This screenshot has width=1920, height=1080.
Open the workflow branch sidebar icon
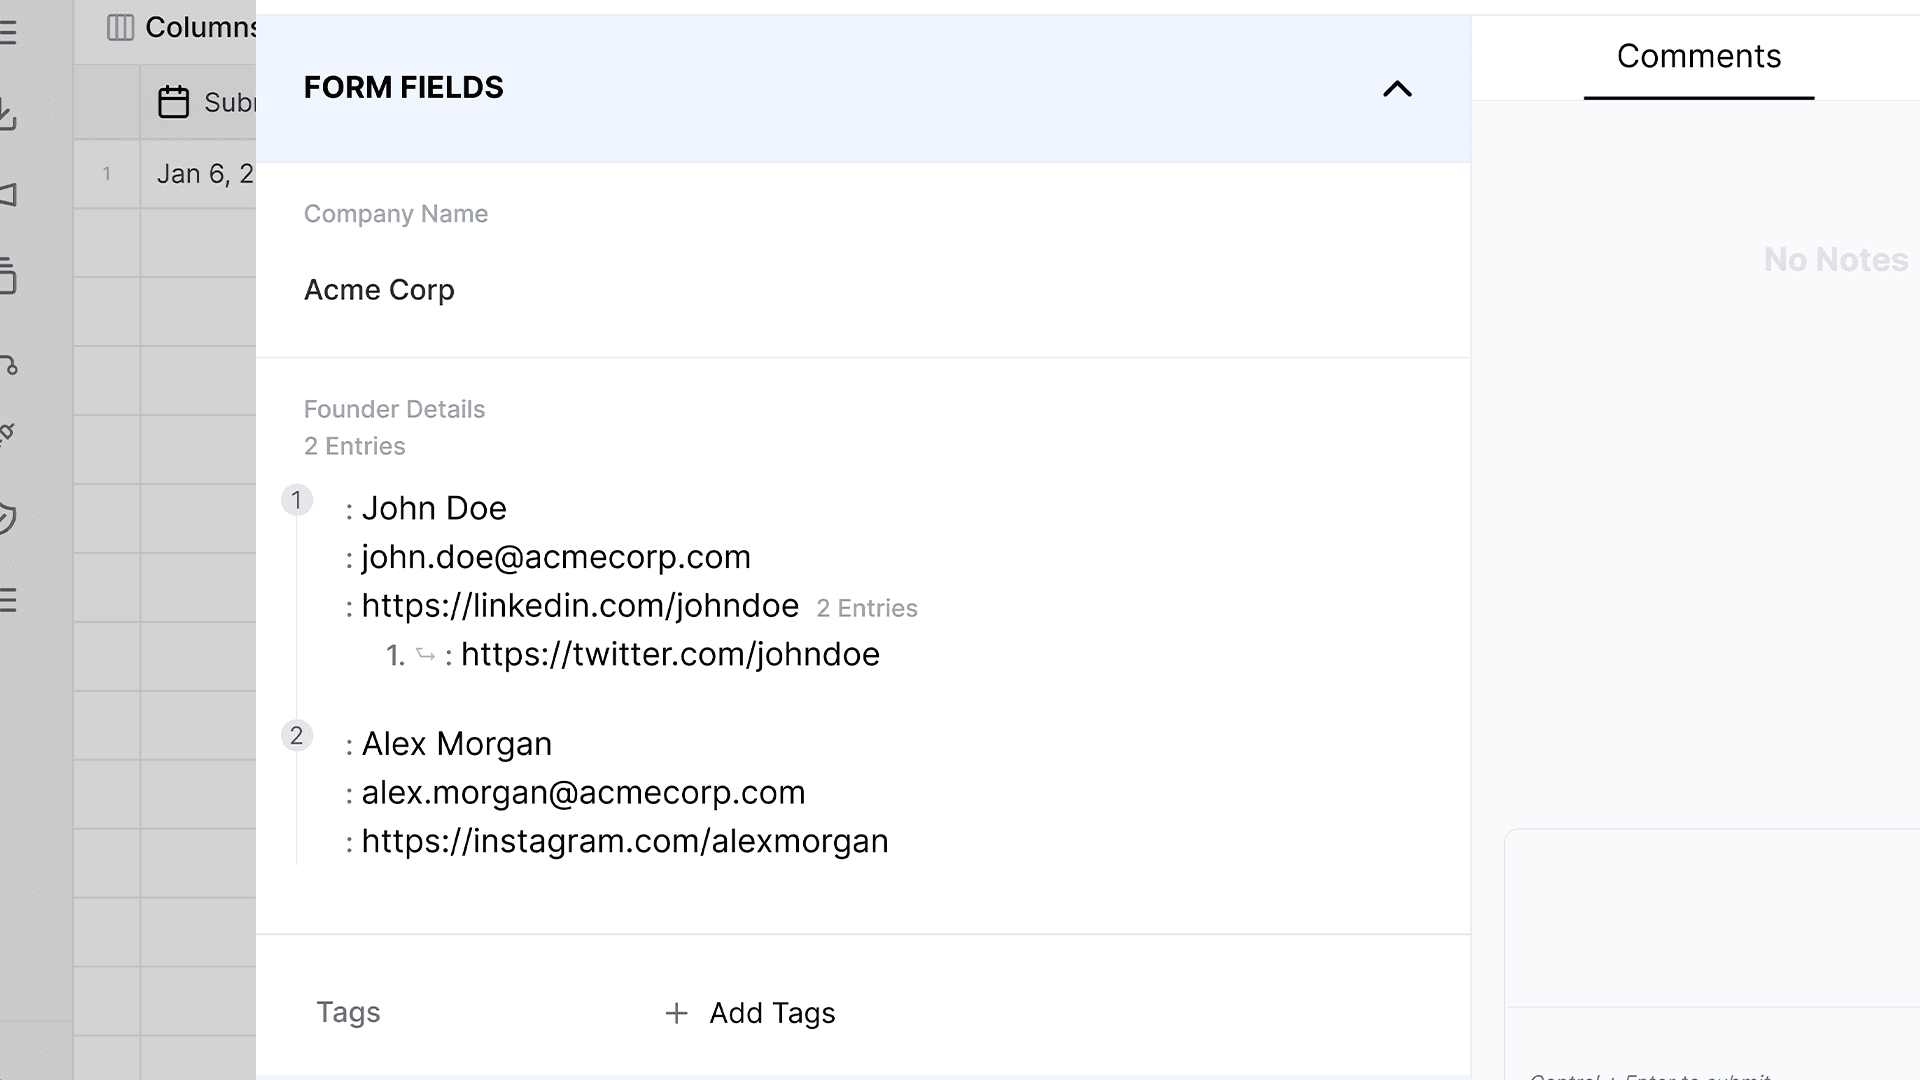[9, 364]
